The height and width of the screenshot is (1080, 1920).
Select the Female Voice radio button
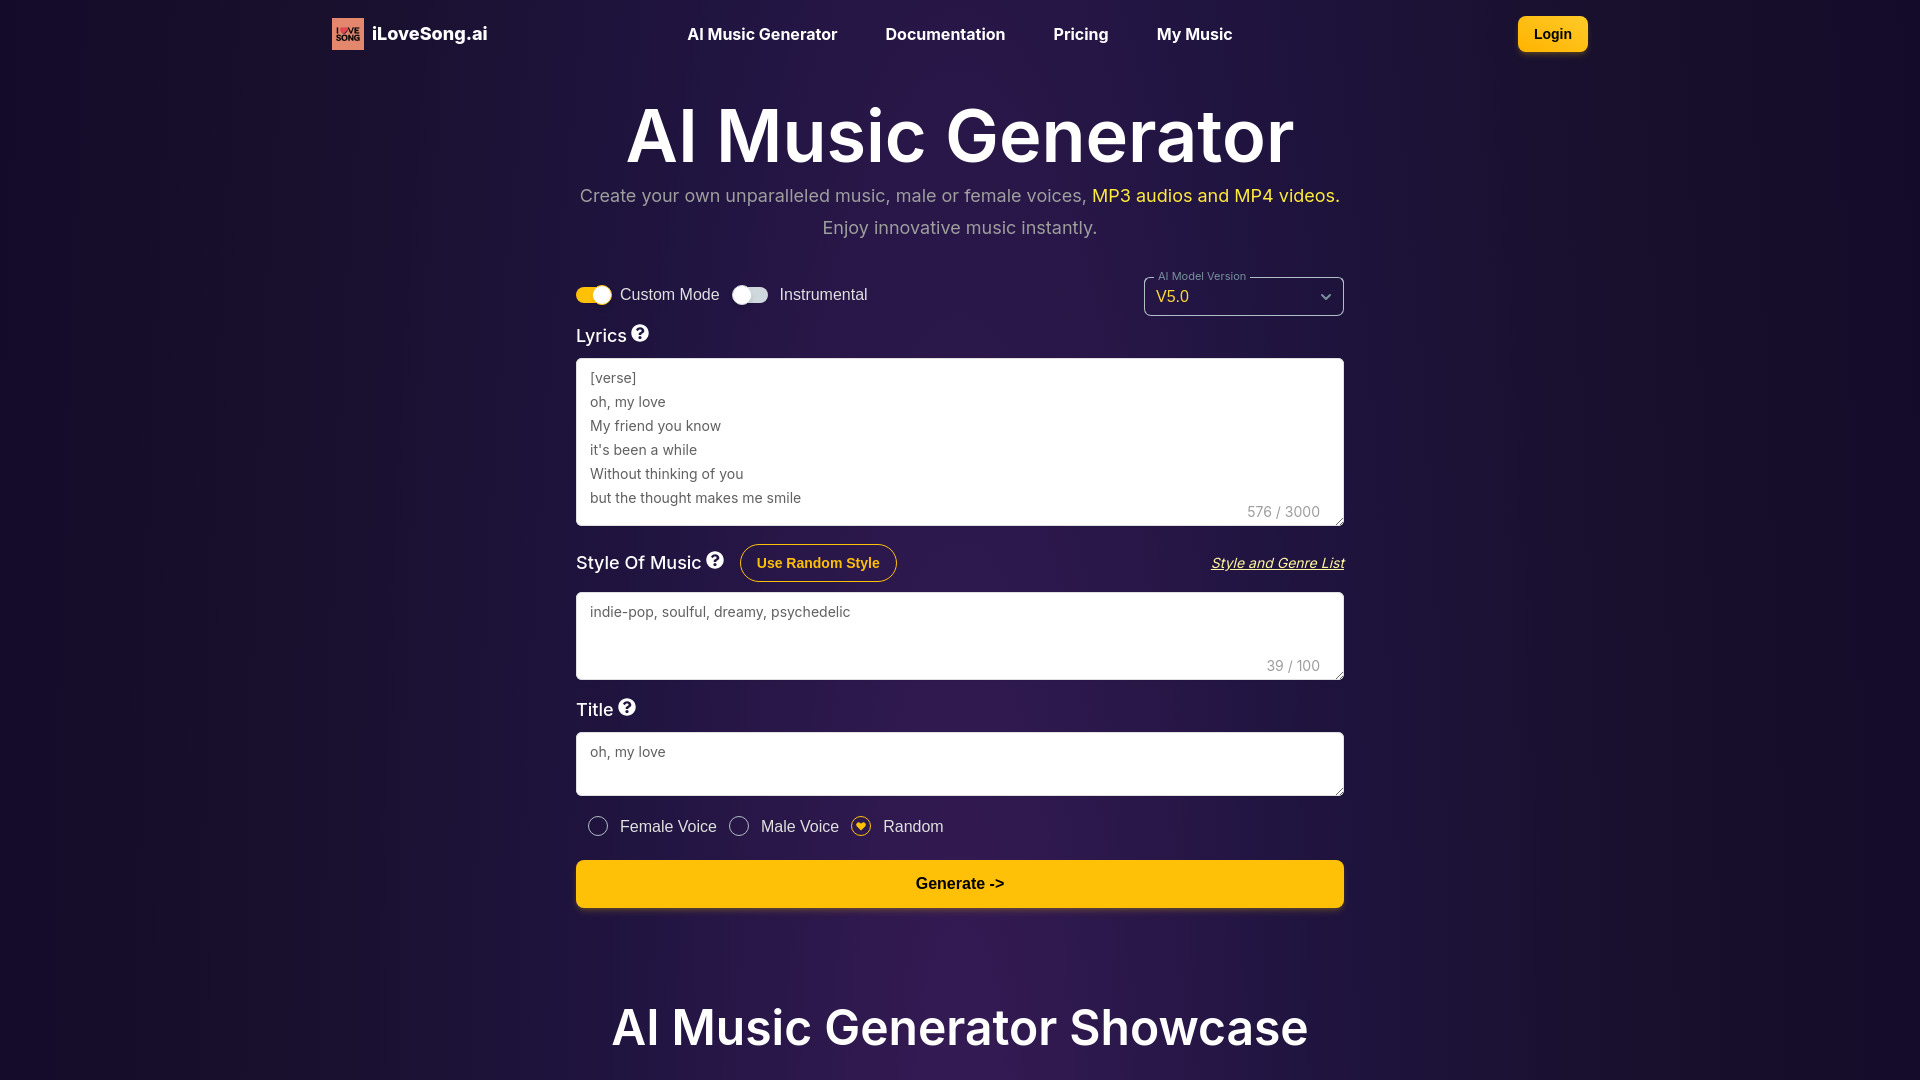click(x=597, y=827)
